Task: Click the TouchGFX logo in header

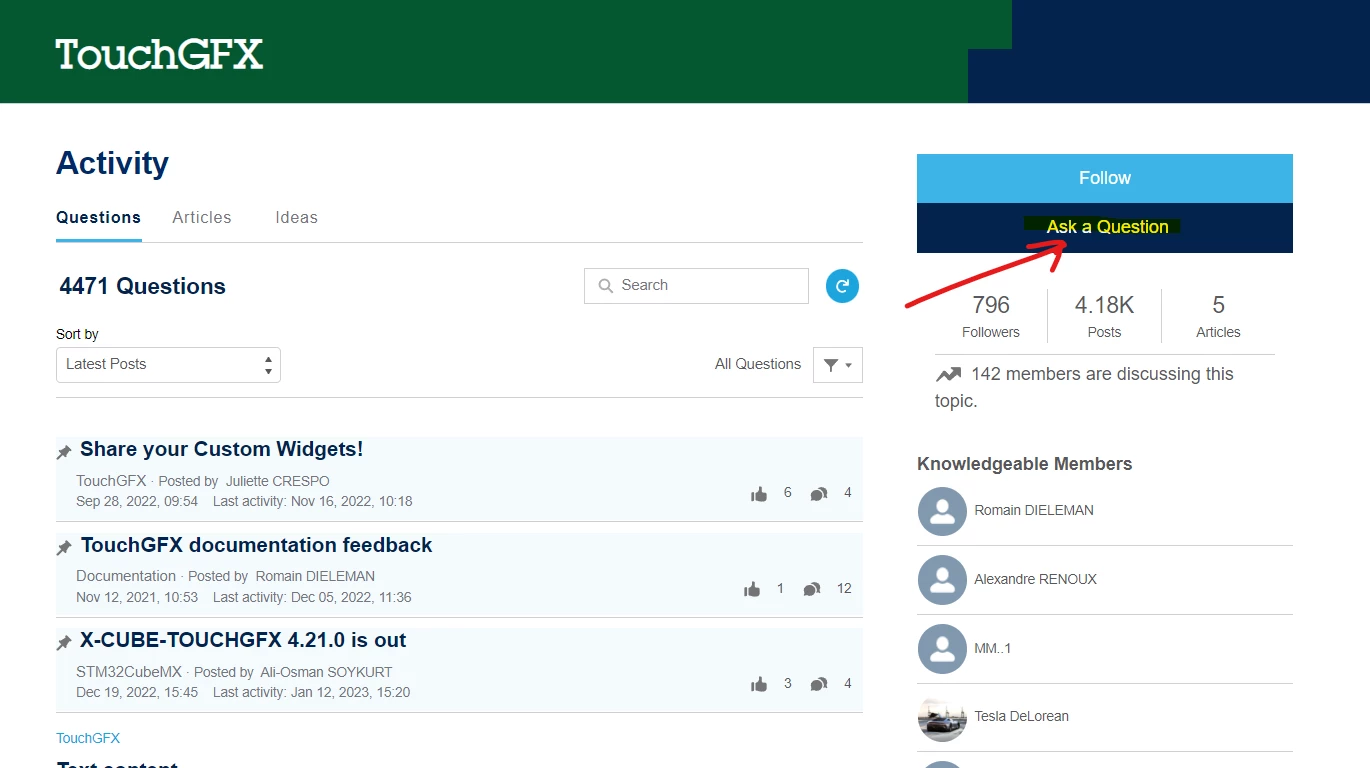Action: tap(160, 54)
